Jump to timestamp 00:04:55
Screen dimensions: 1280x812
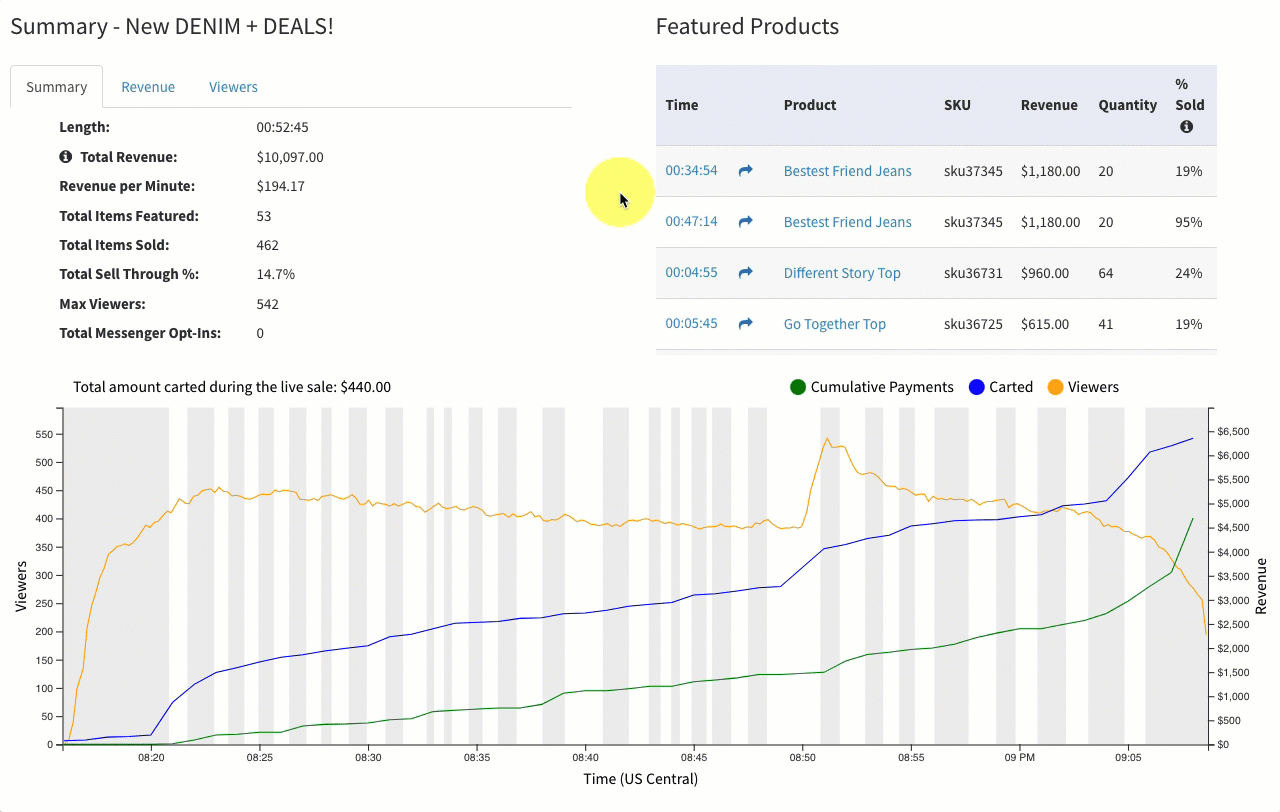[x=691, y=273]
